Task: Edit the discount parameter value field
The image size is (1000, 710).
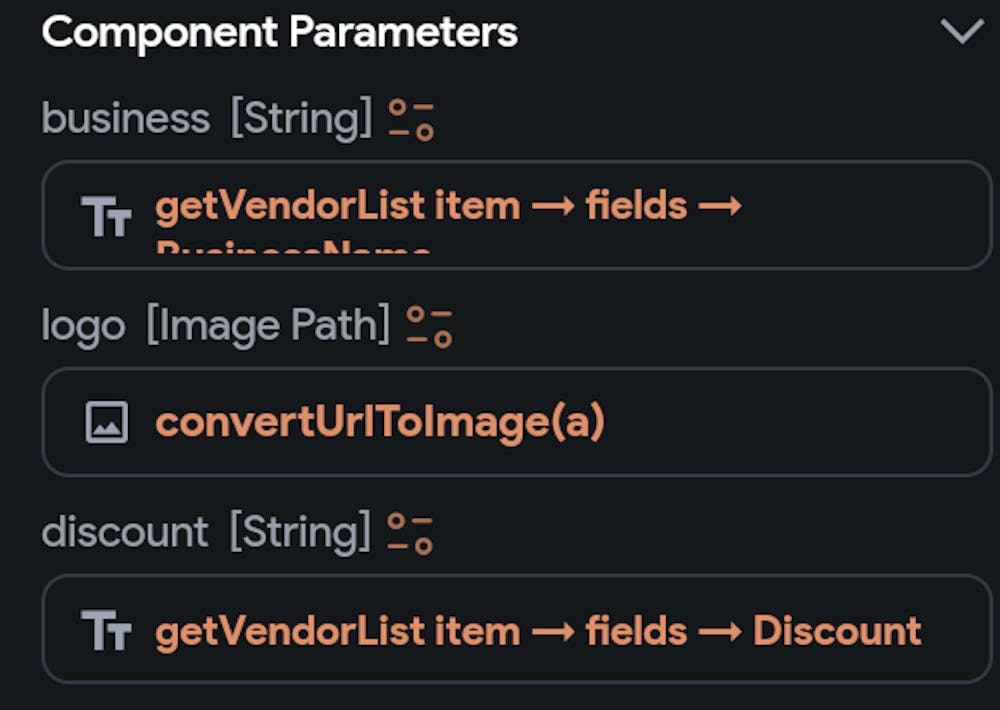Action: click(x=517, y=629)
